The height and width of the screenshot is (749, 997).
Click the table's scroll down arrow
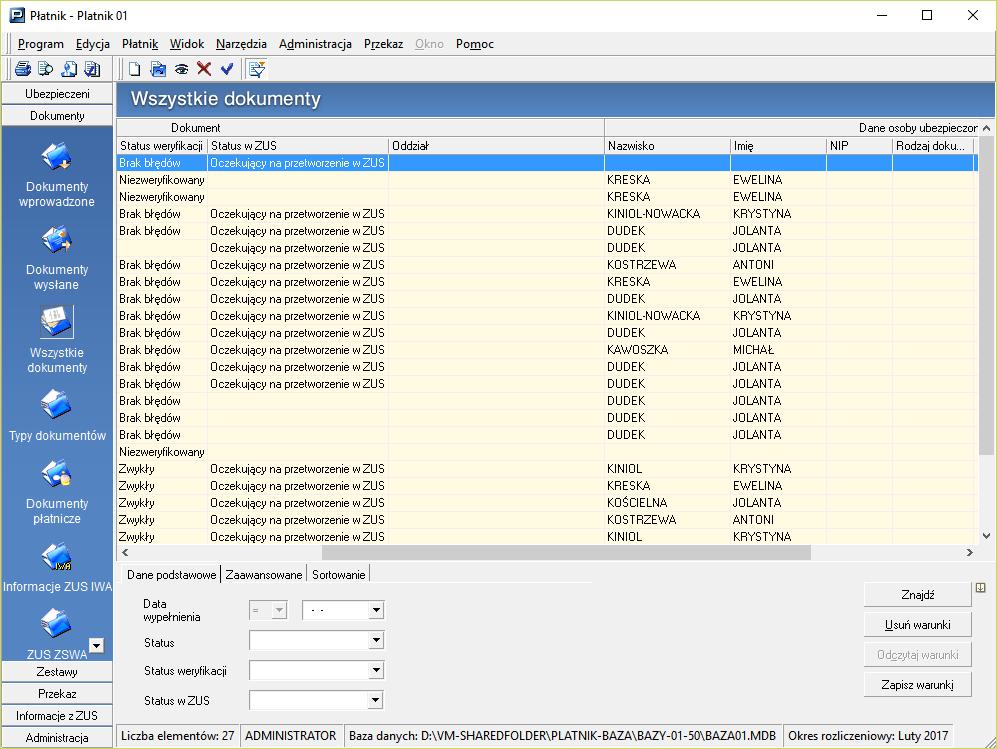pyautogui.click(x=986, y=536)
